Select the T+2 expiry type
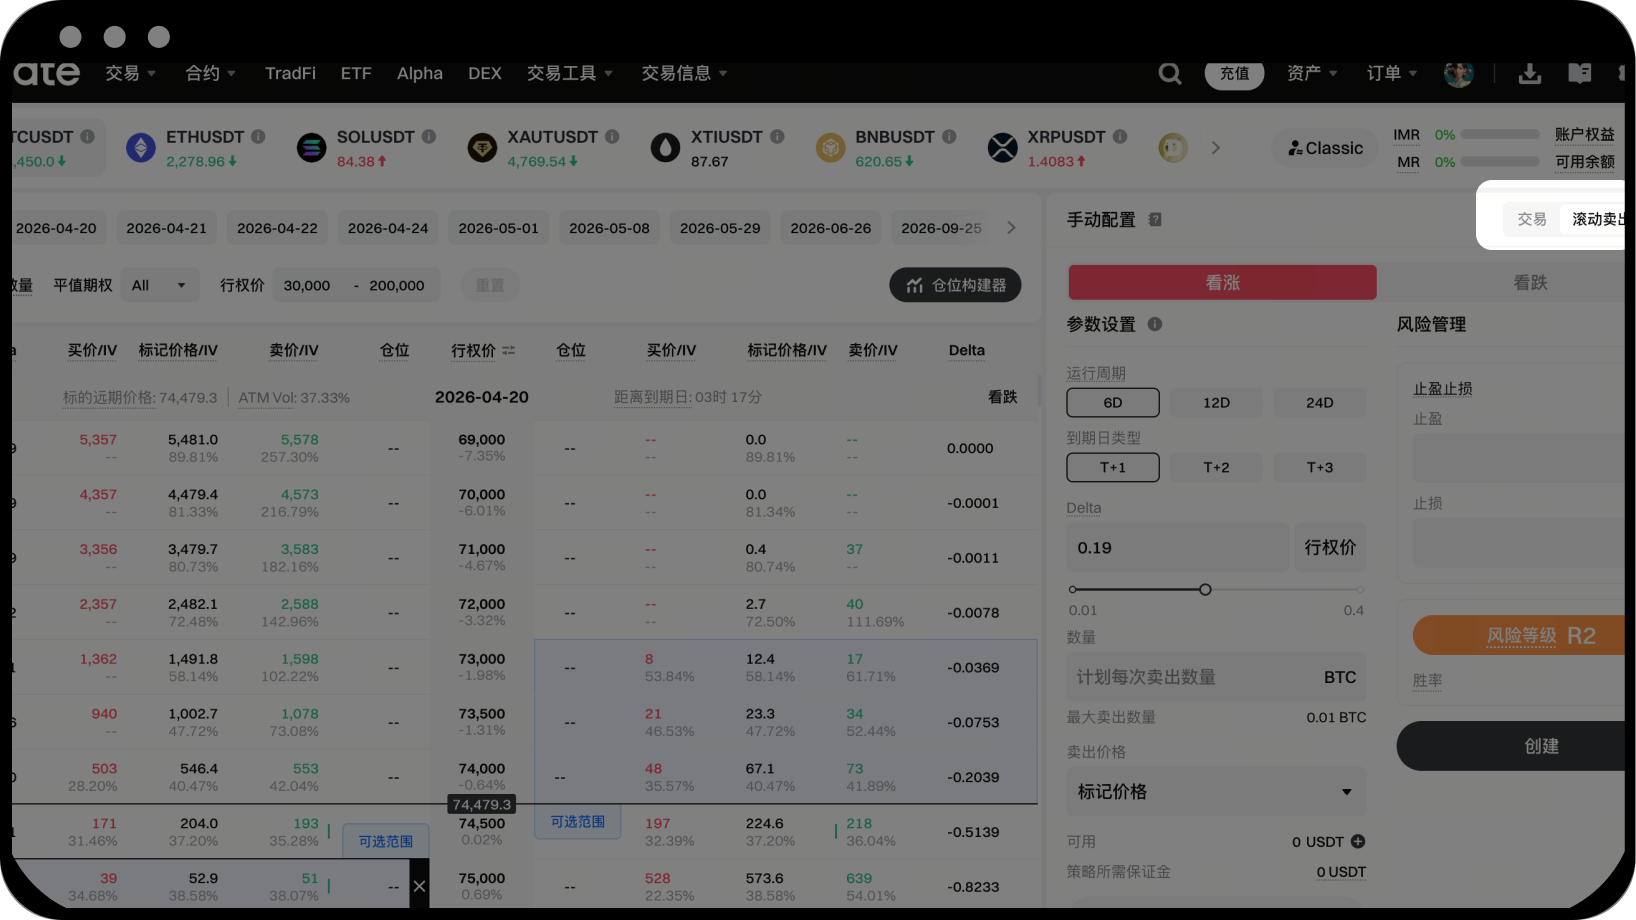1636x920 pixels. point(1216,467)
